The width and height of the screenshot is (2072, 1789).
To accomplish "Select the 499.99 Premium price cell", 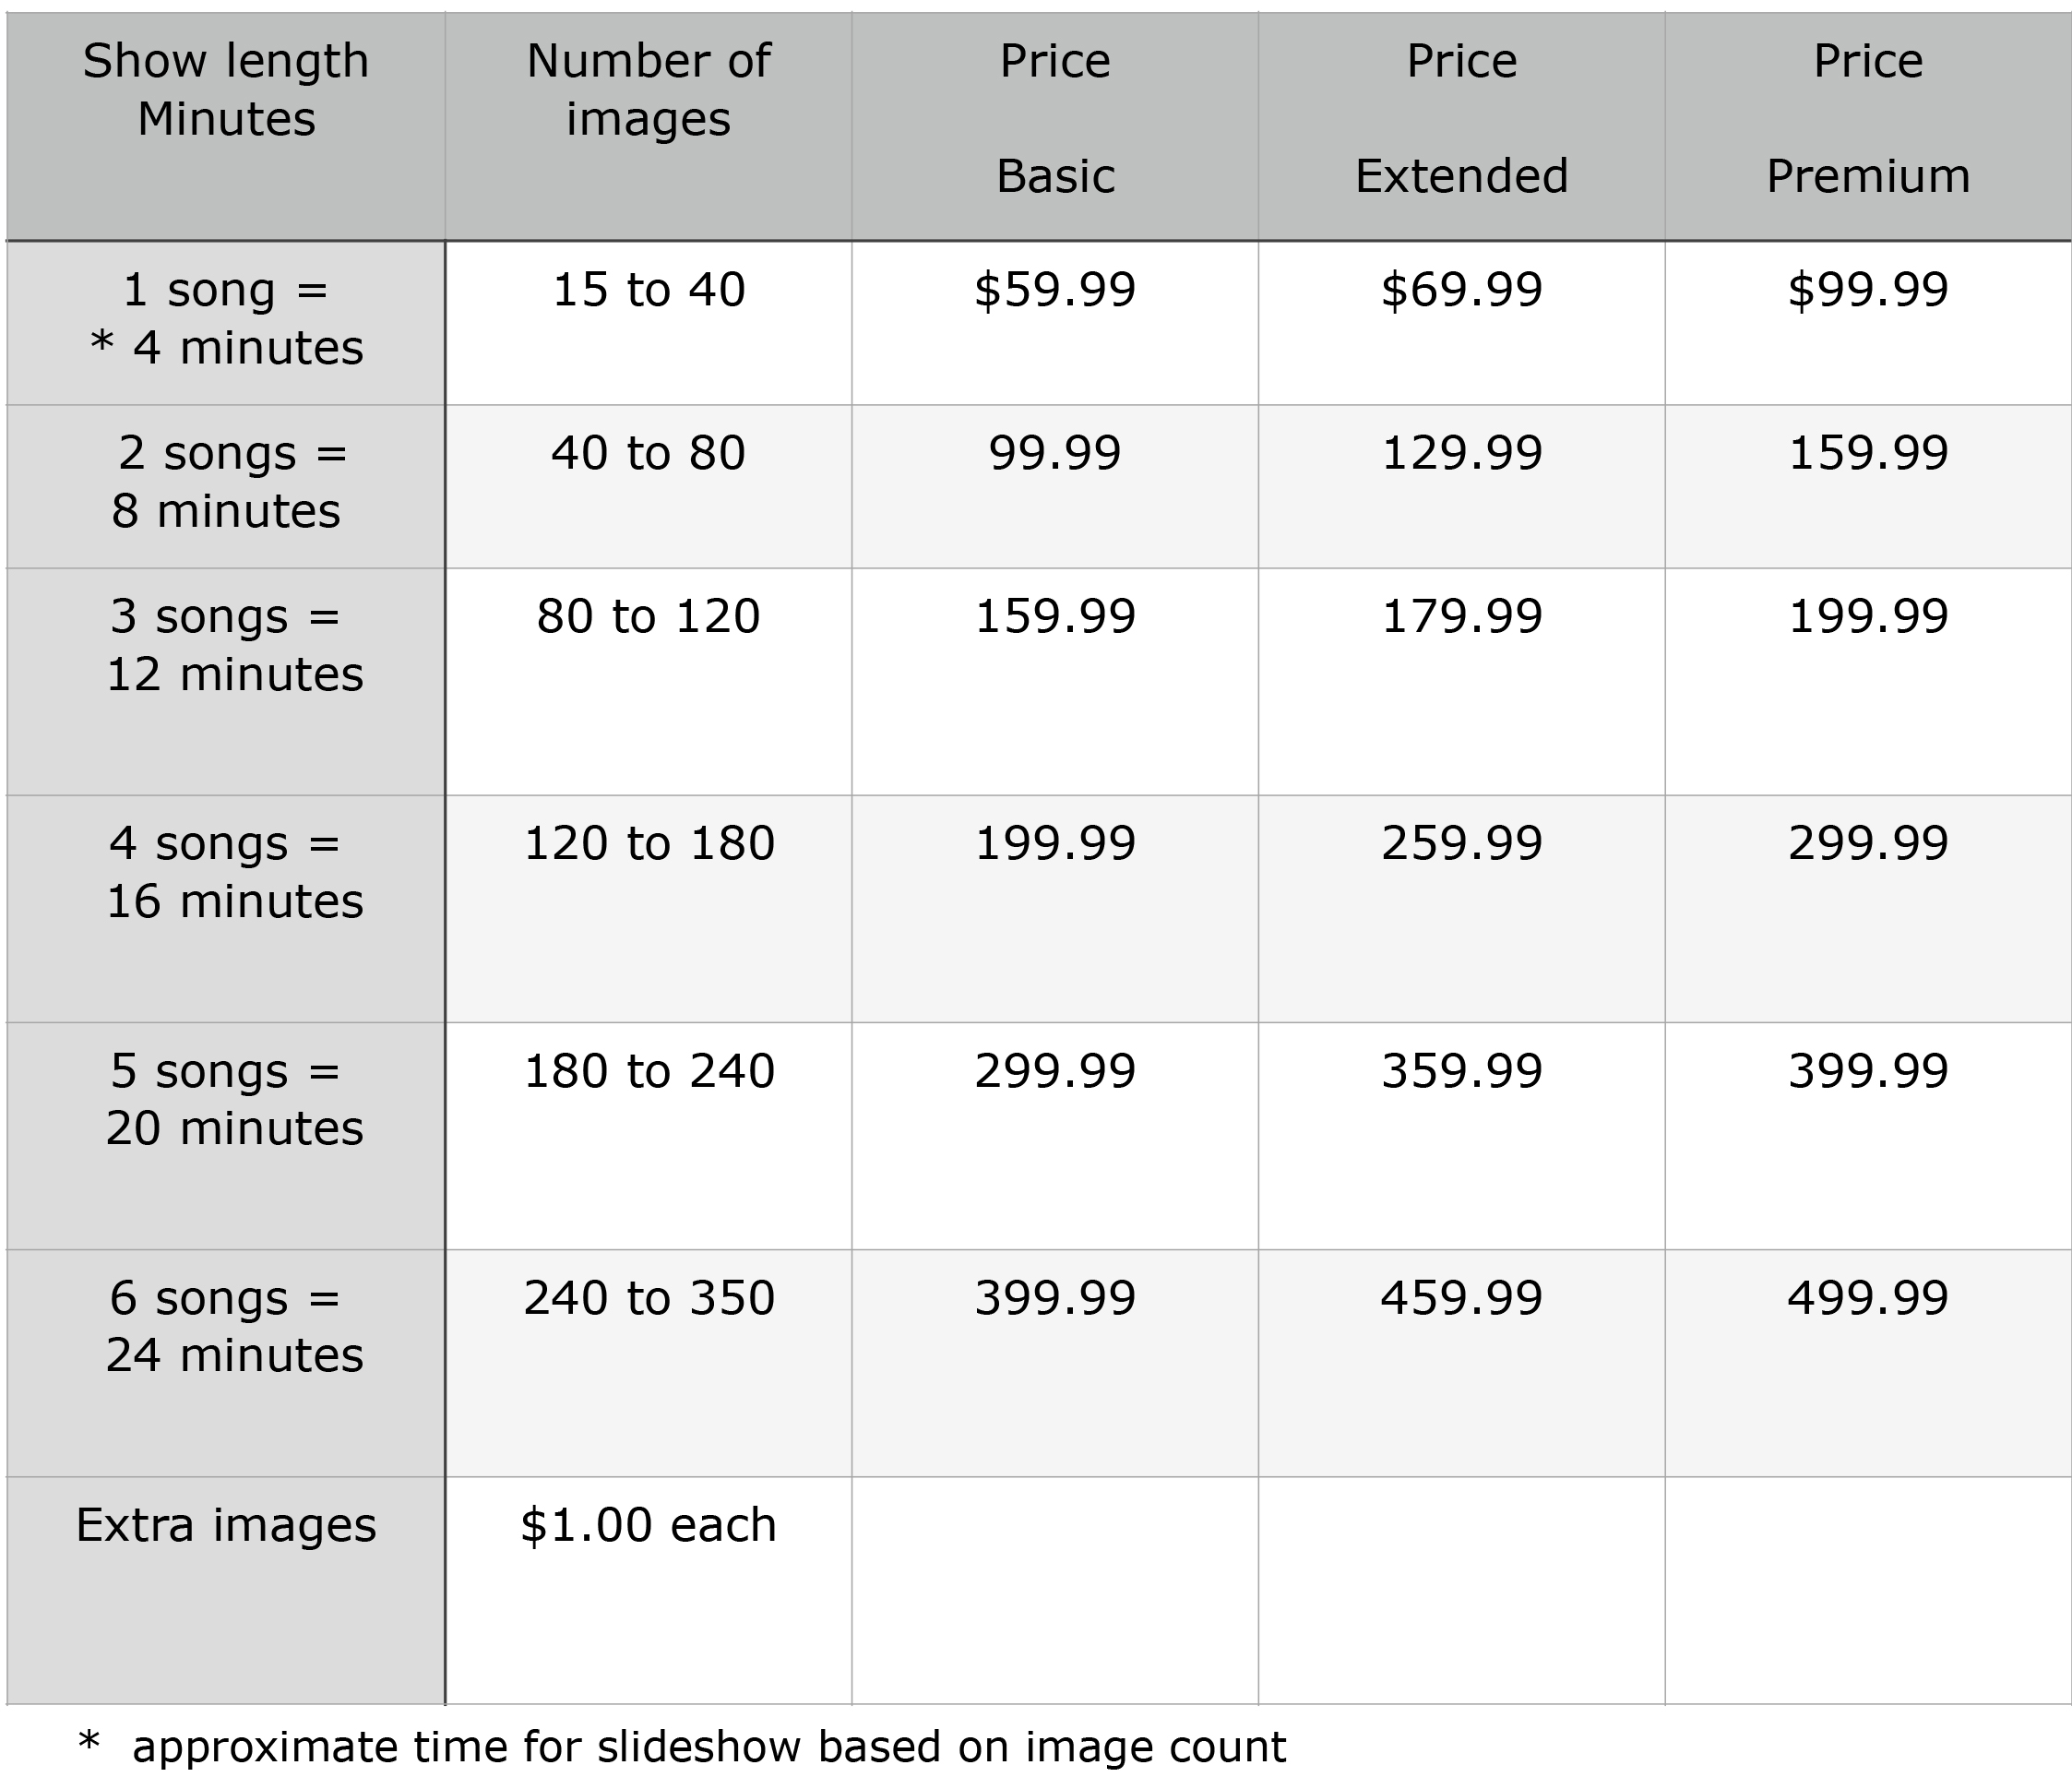I will (x=1868, y=1298).
